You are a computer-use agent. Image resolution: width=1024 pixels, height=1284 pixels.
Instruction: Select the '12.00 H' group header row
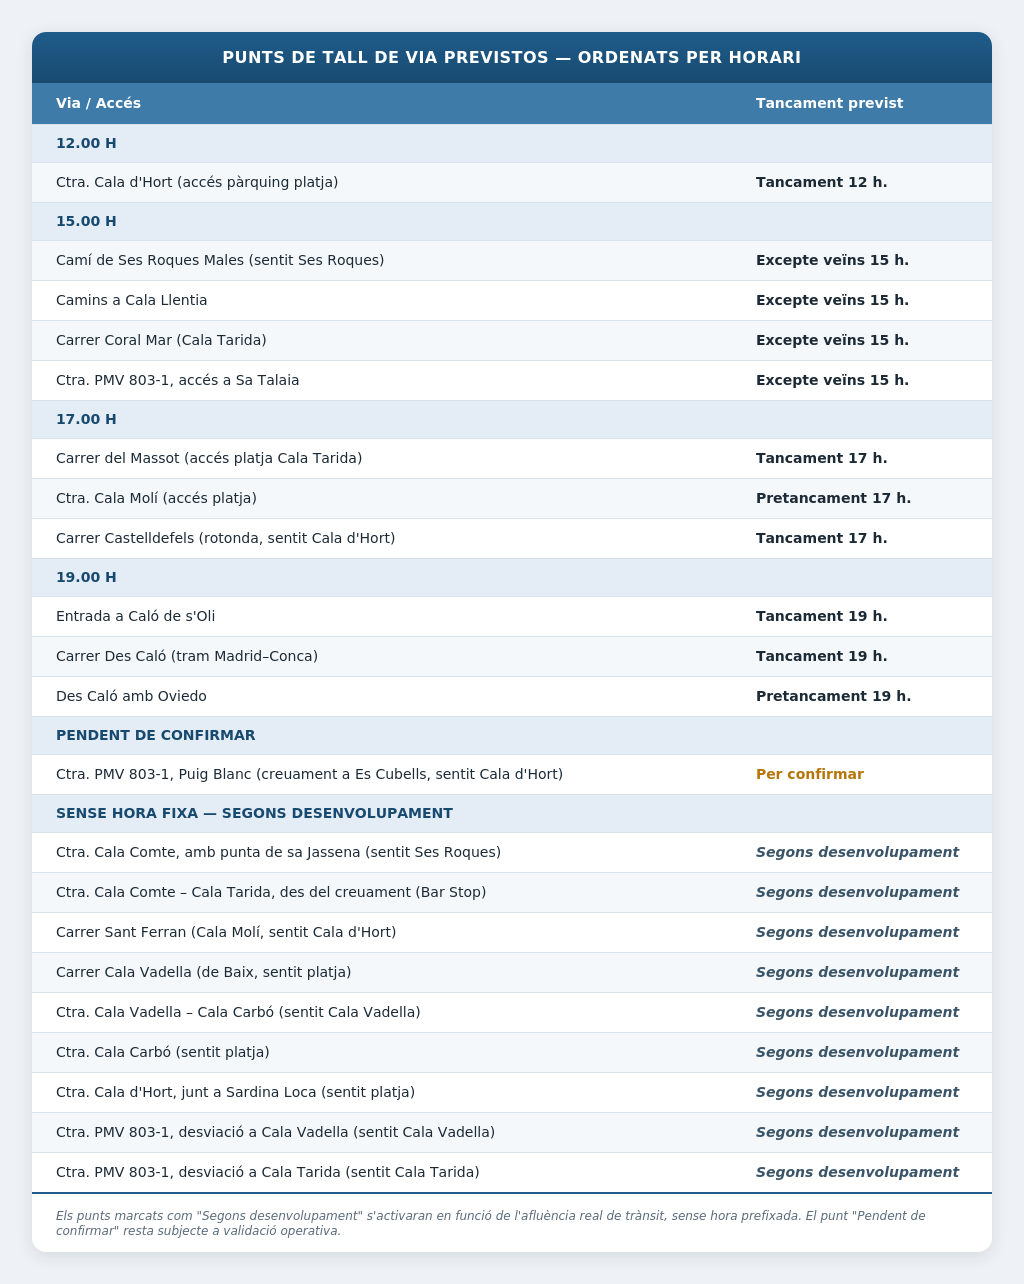512,143
